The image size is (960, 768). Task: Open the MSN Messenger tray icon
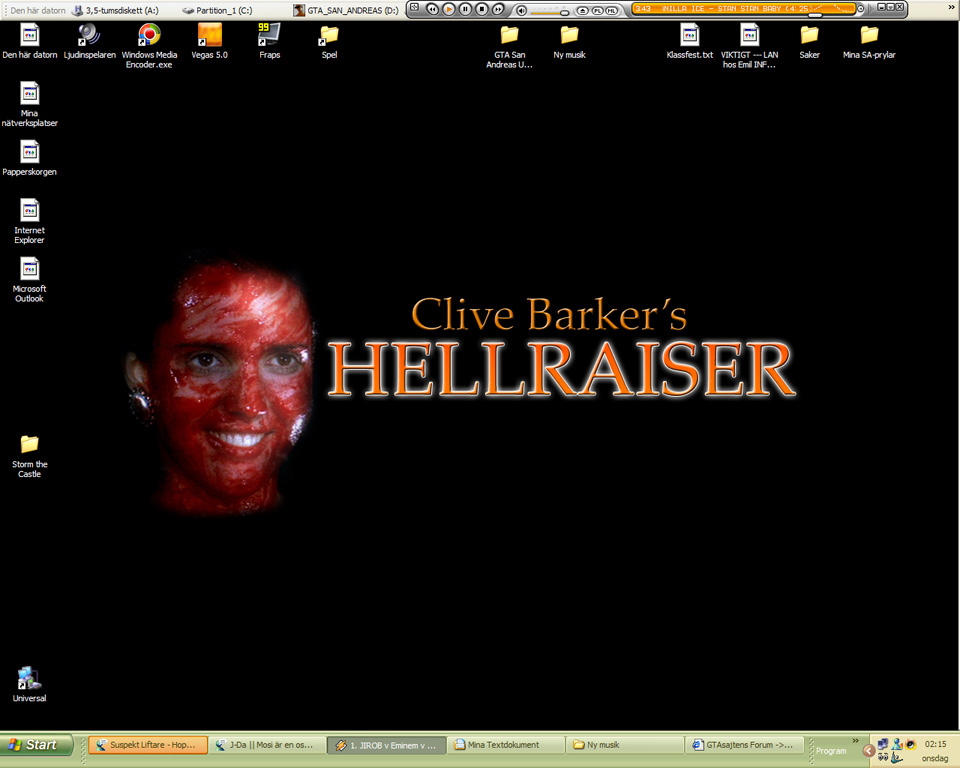coord(897,744)
